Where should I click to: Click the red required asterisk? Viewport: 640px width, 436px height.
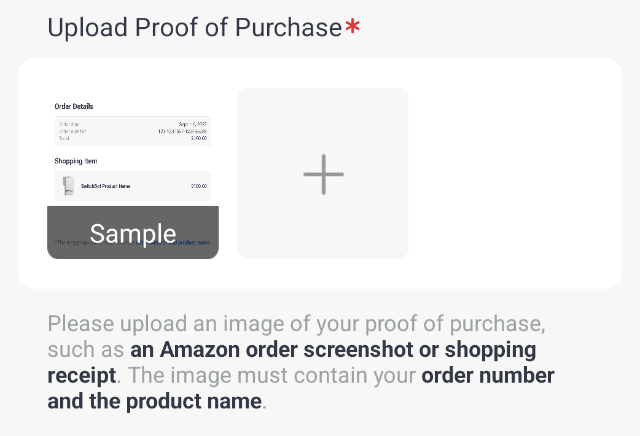[353, 28]
